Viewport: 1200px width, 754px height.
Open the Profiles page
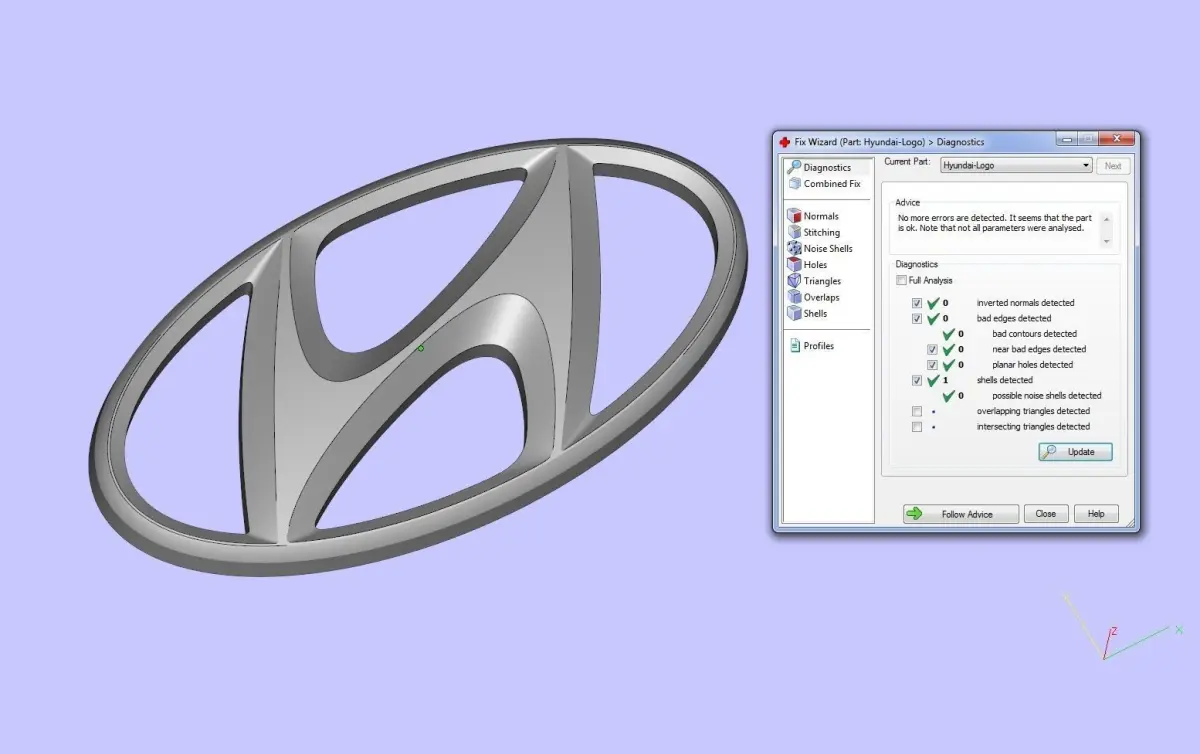[811, 346]
